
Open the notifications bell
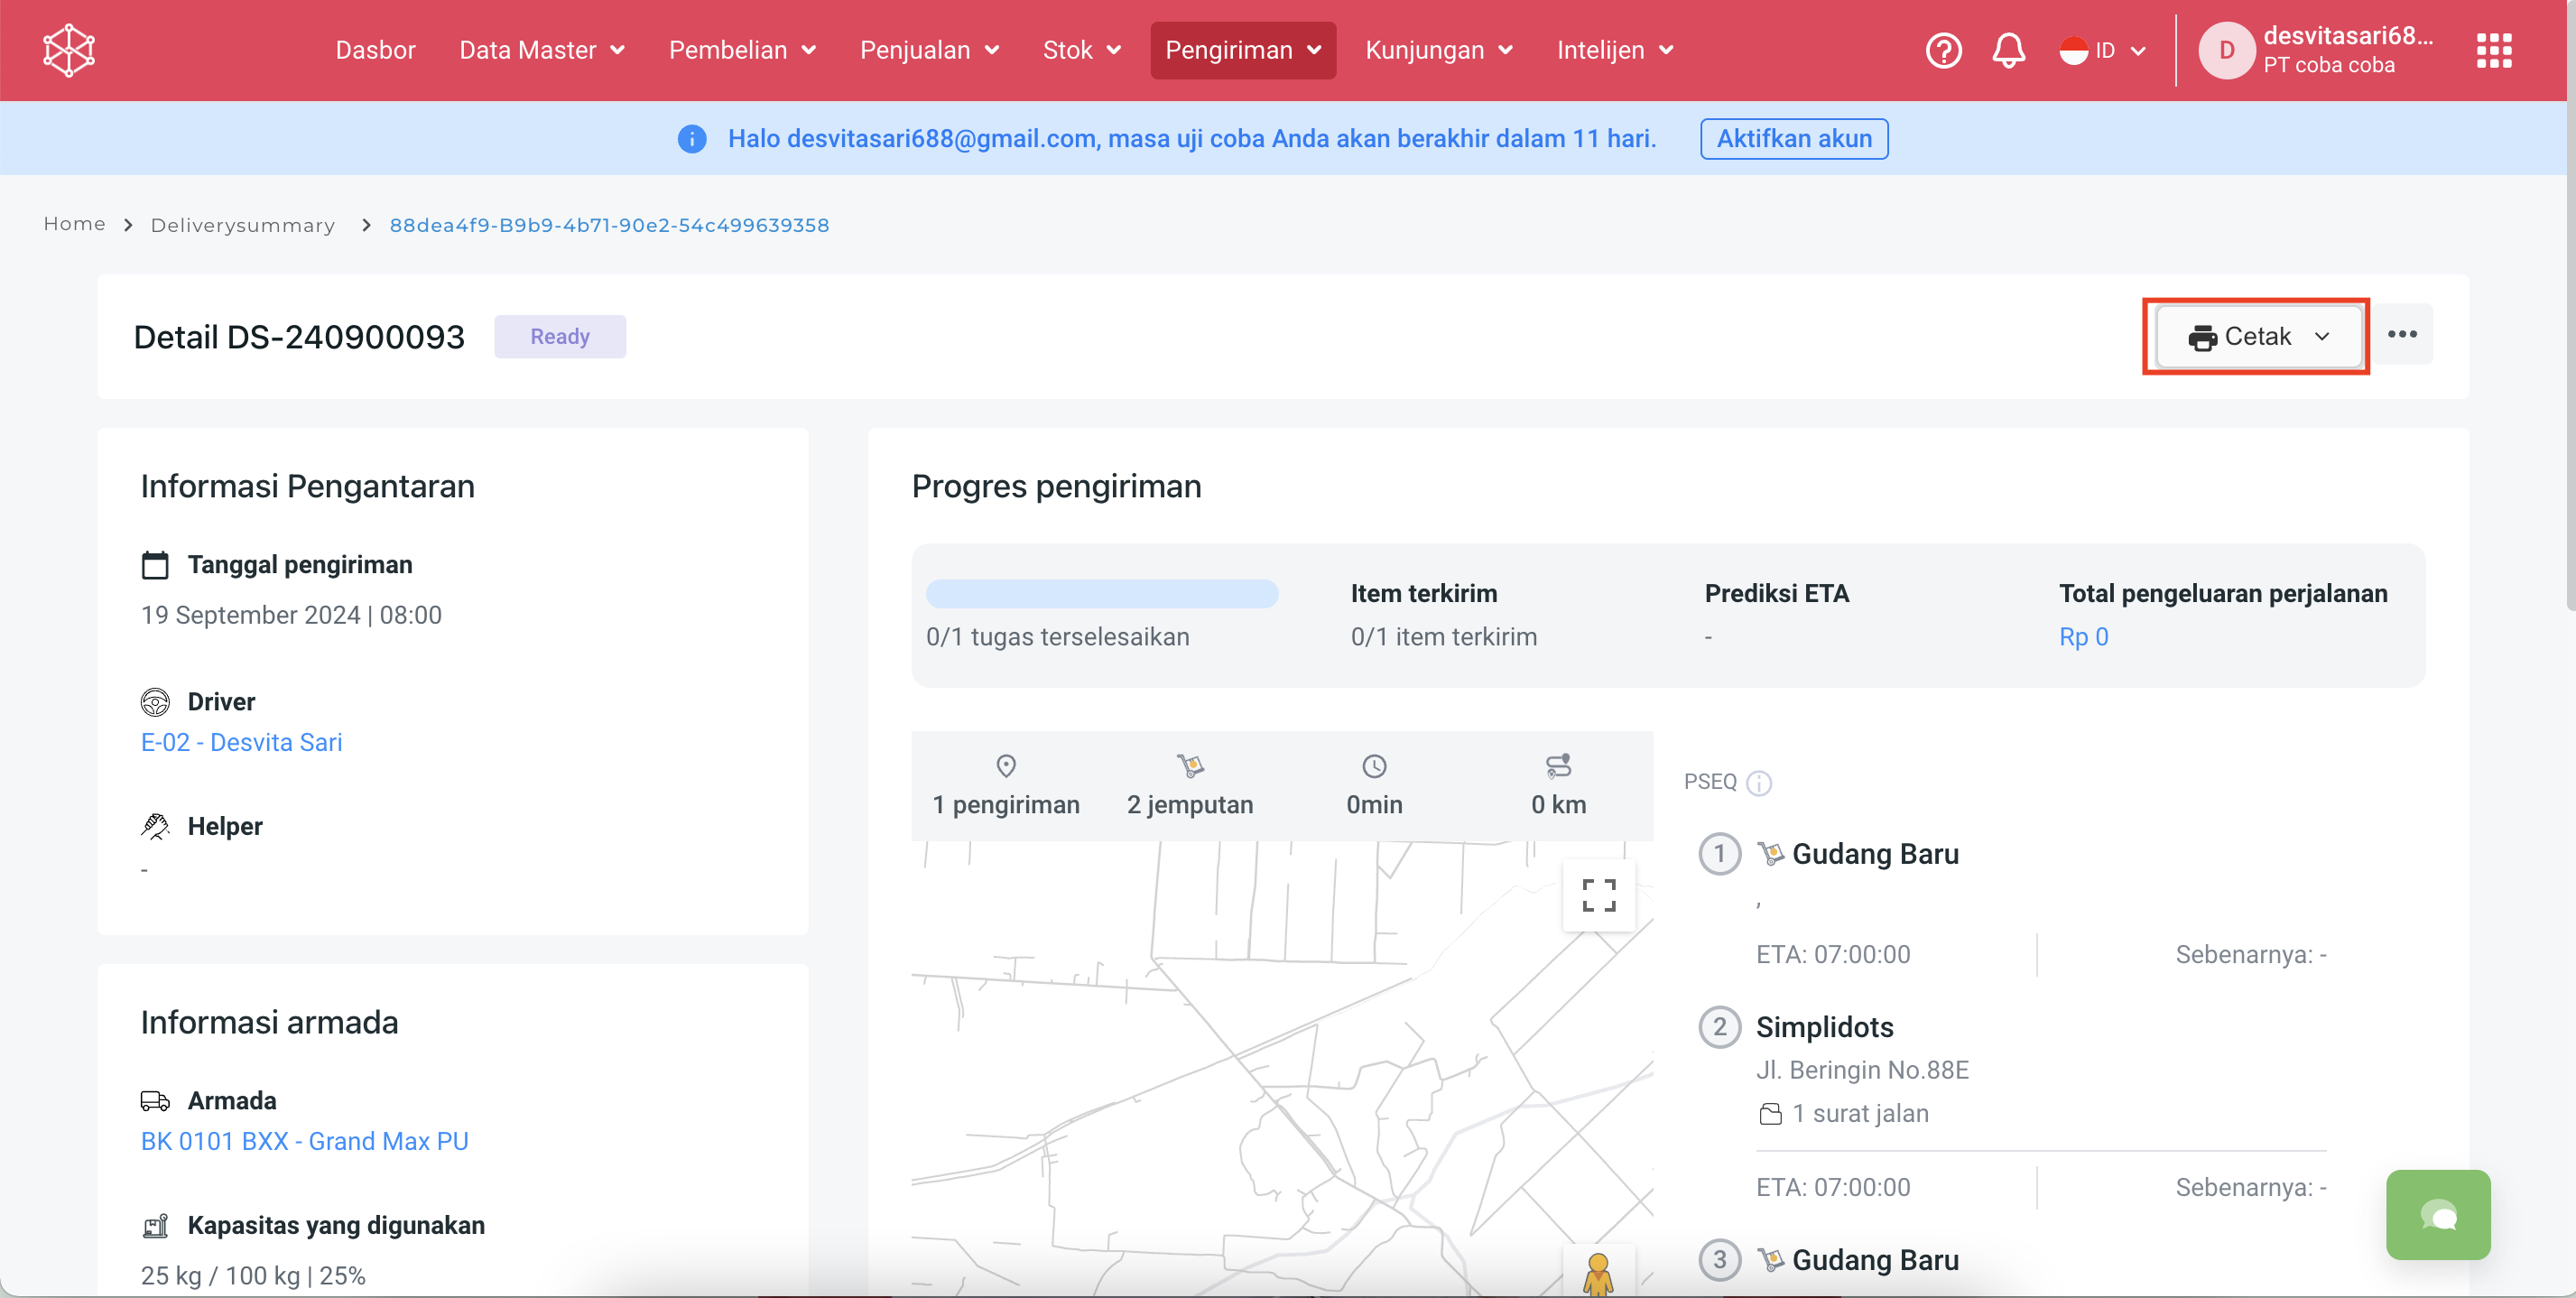point(2008,50)
